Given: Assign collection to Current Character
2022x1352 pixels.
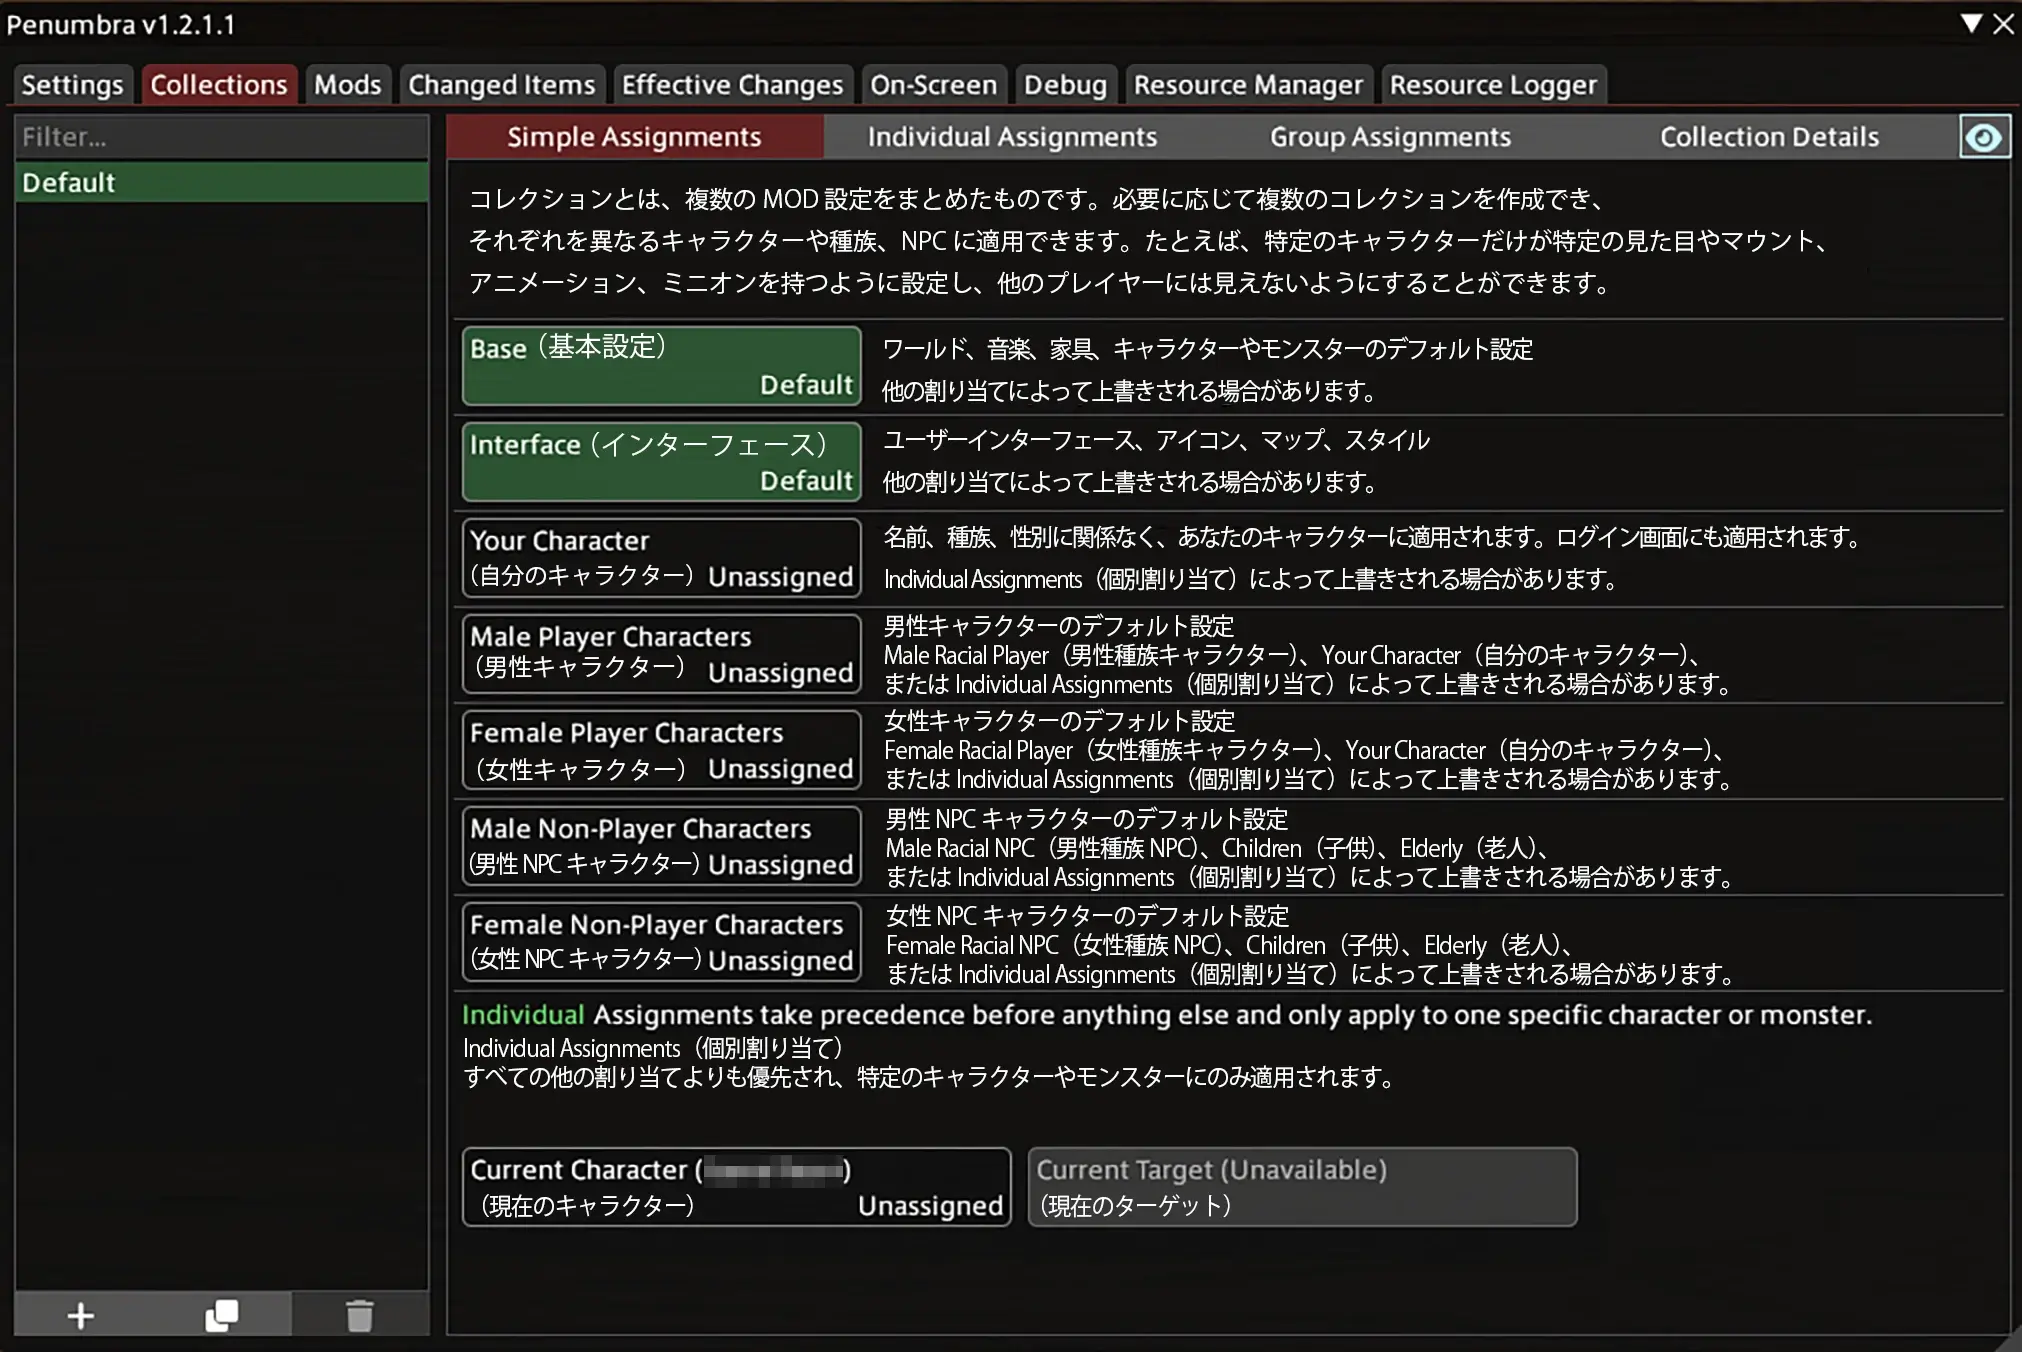Looking at the screenshot, I should pyautogui.click(x=737, y=1187).
